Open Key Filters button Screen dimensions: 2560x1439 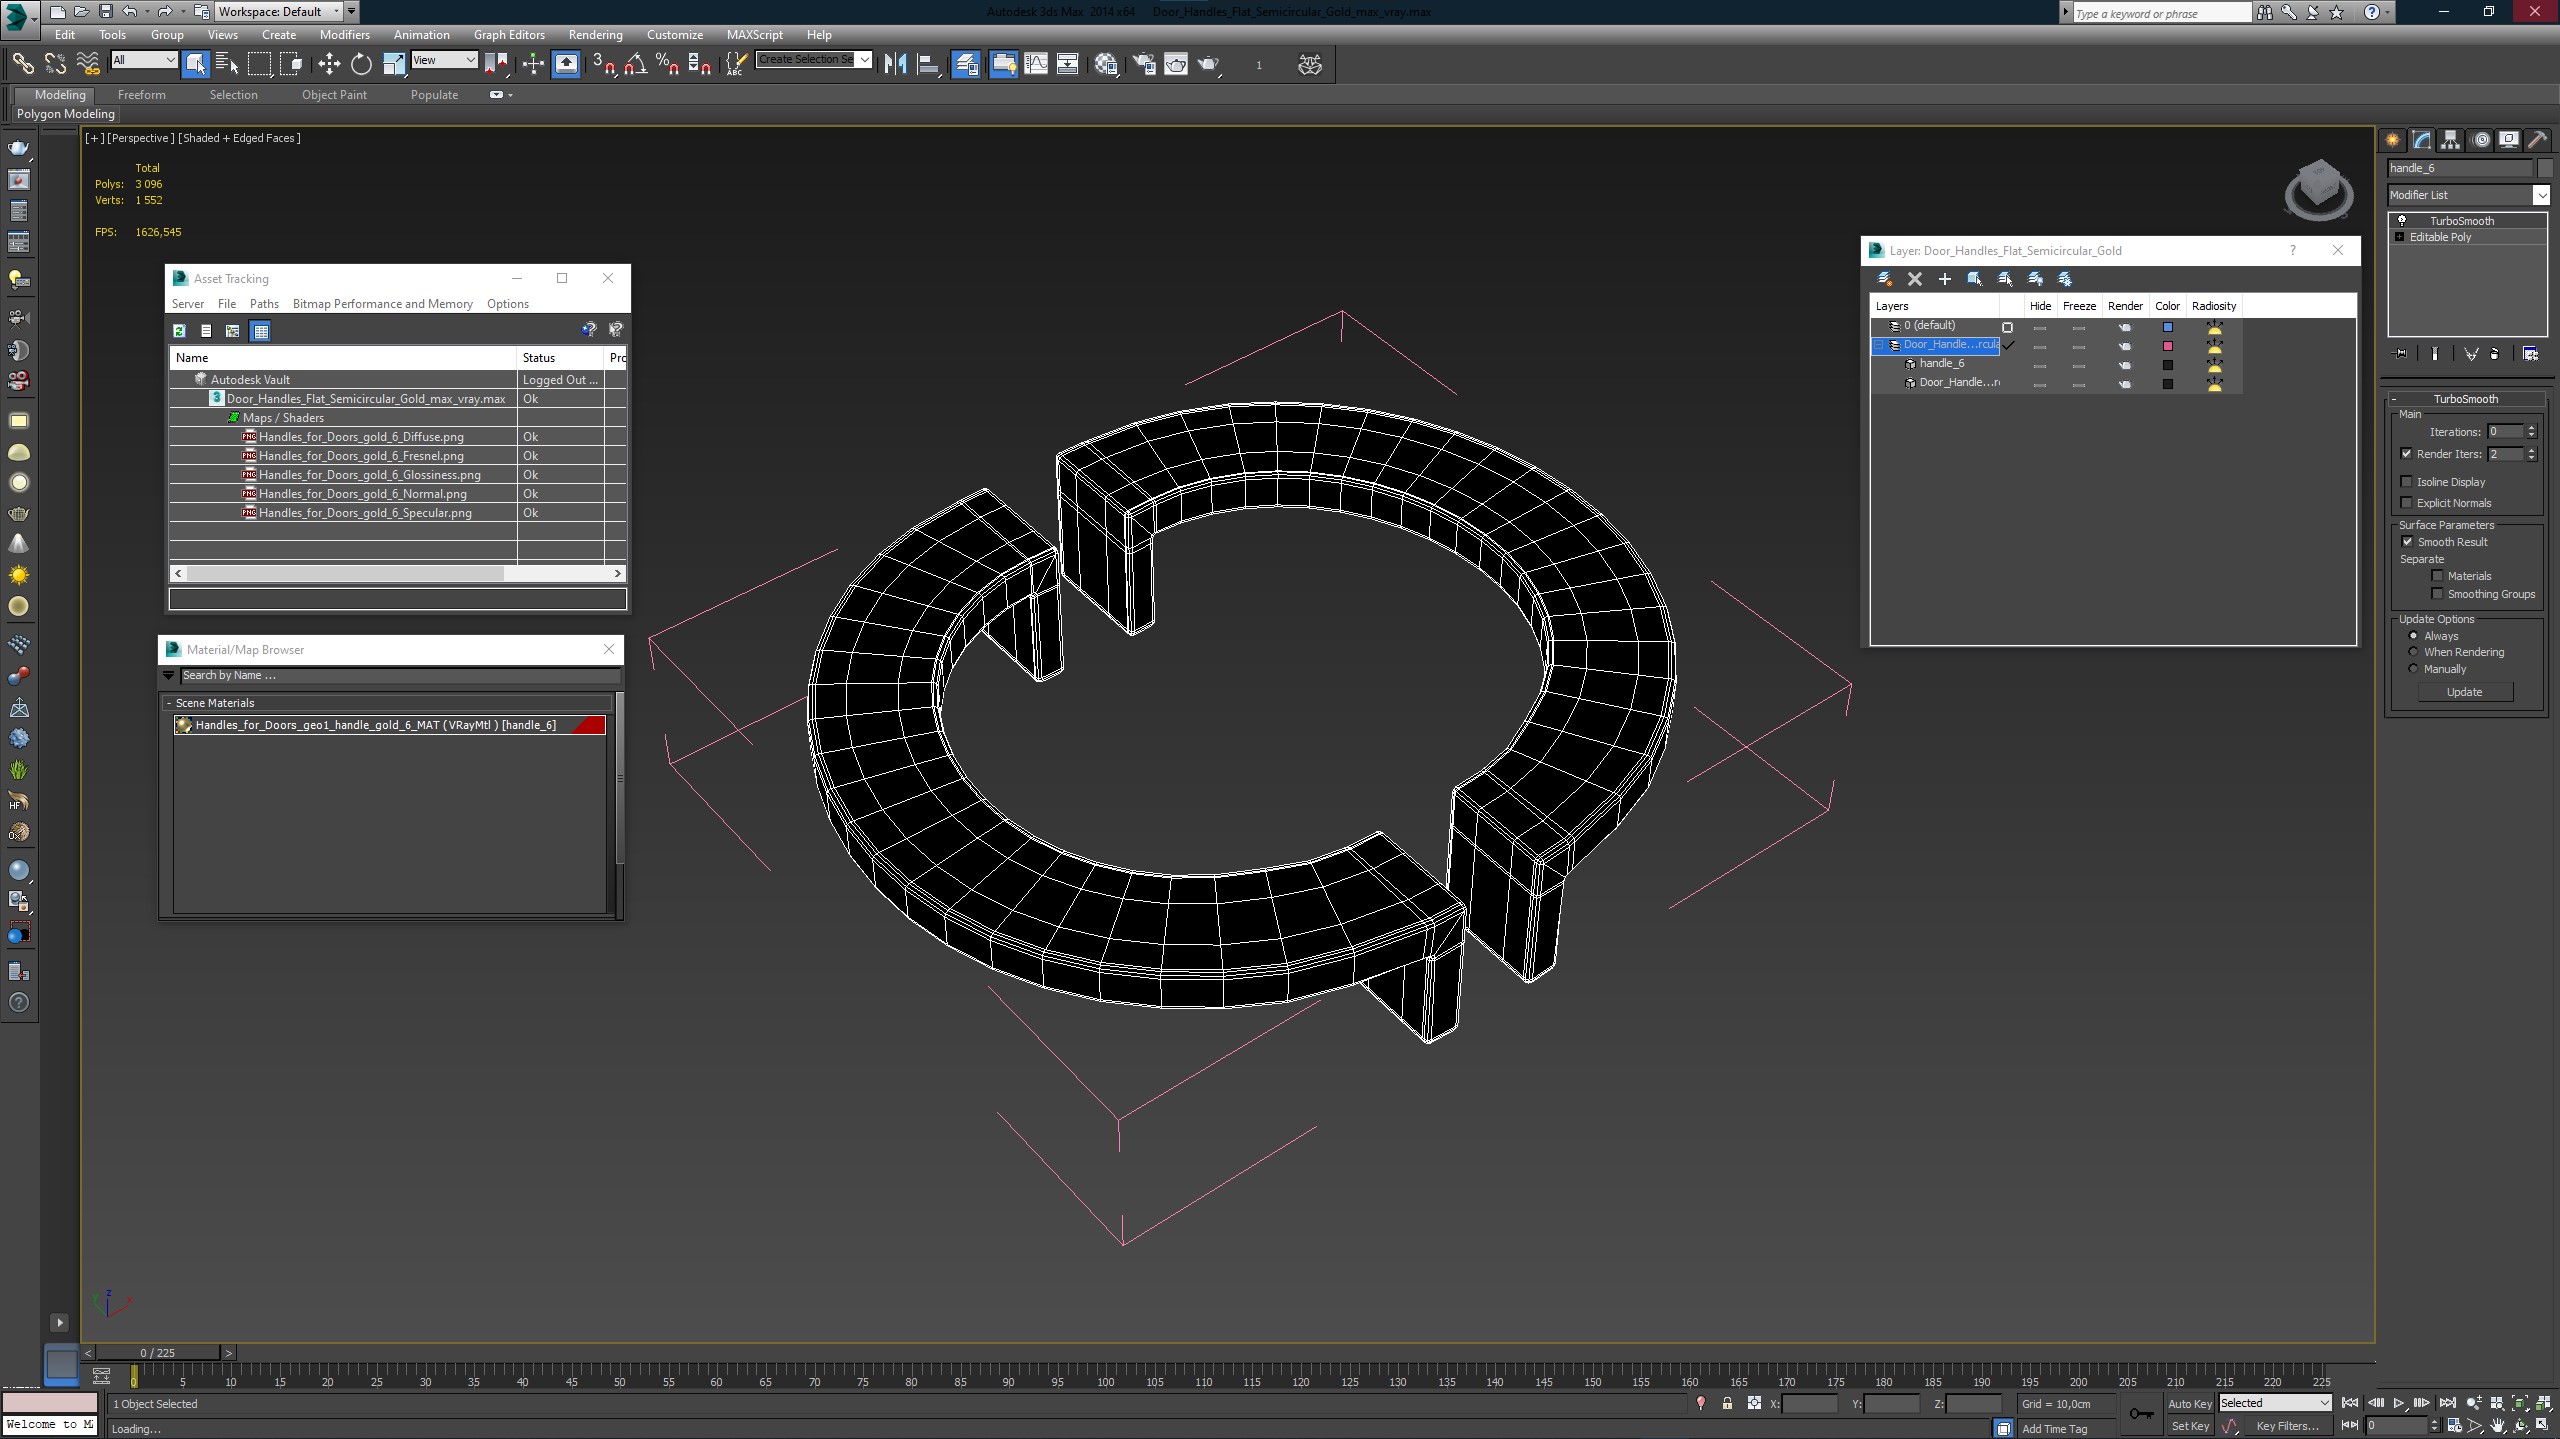tap(2286, 1427)
